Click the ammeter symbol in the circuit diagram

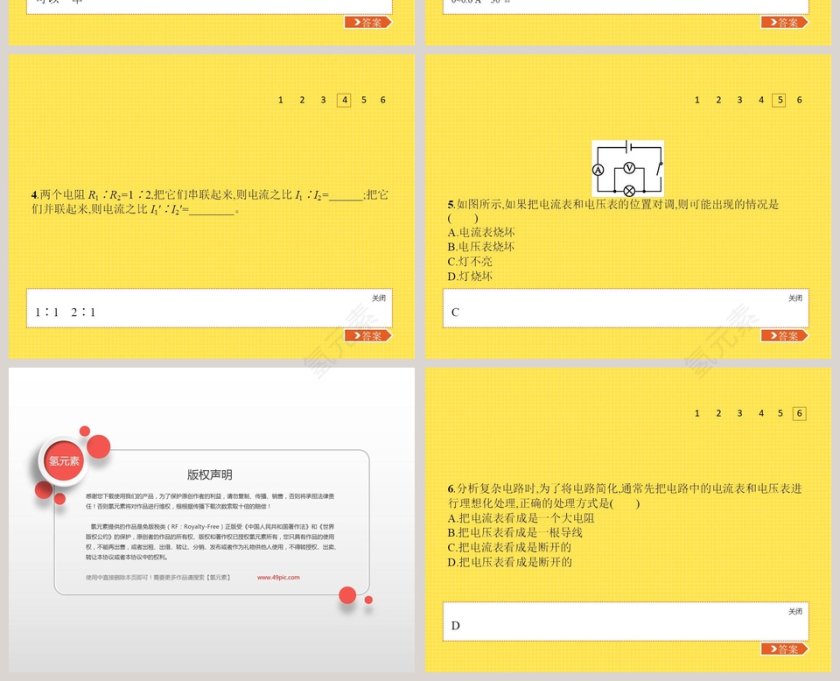pyautogui.click(x=598, y=171)
